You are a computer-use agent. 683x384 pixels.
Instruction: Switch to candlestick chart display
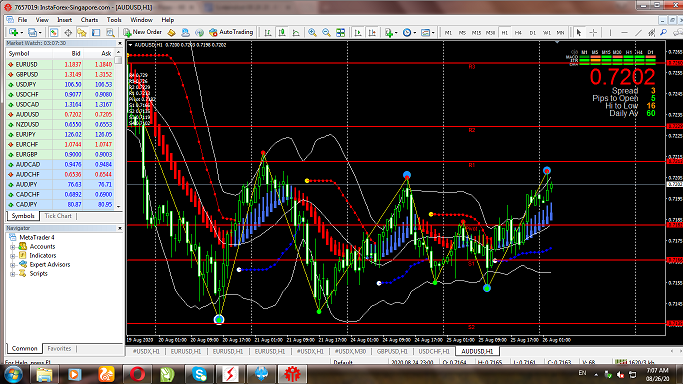282,33
